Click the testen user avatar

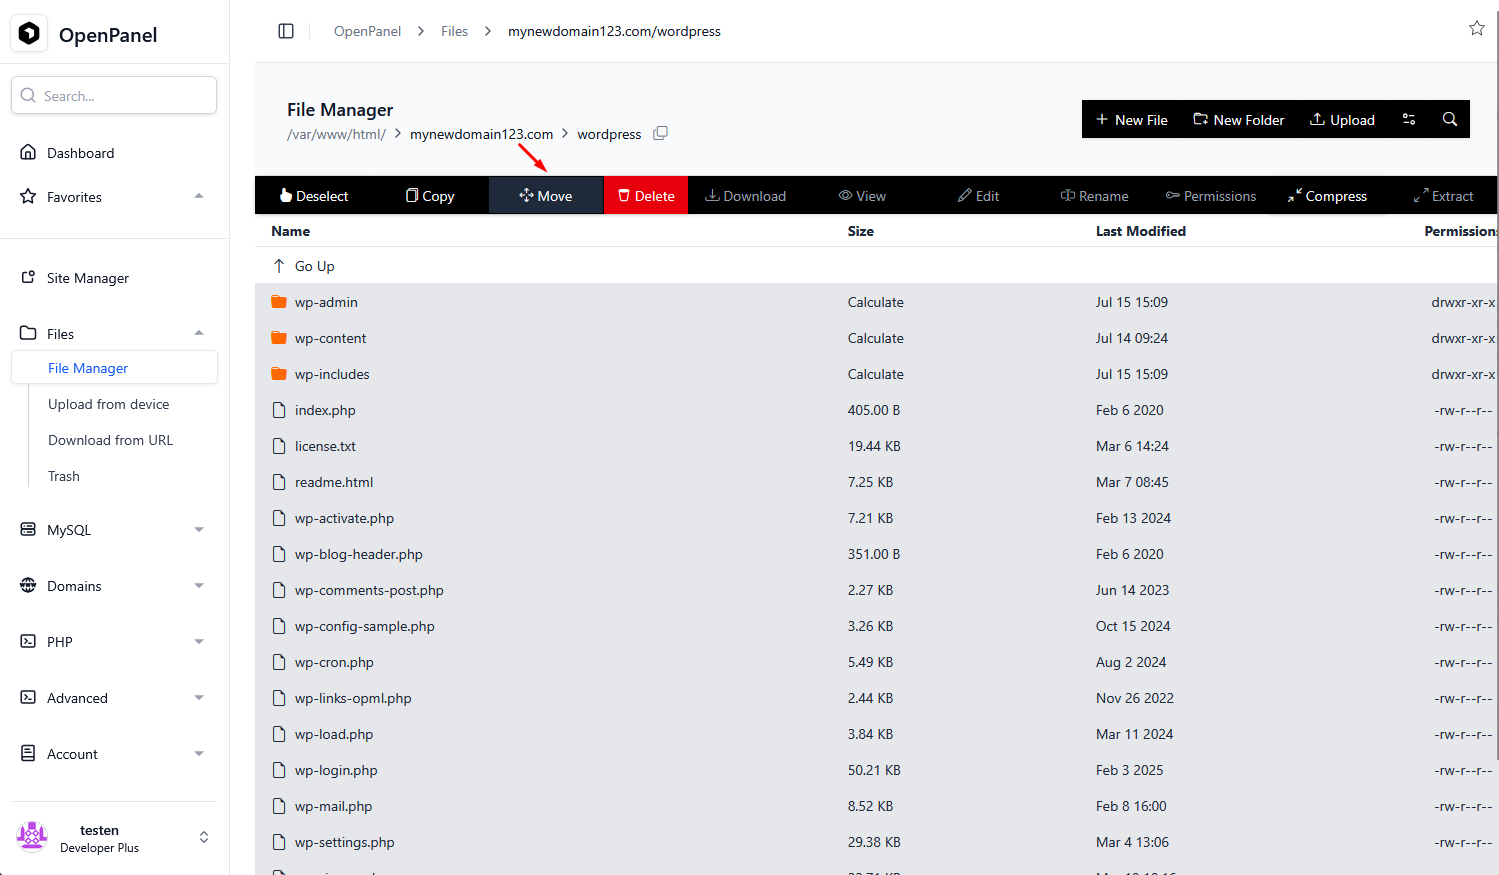(x=32, y=837)
